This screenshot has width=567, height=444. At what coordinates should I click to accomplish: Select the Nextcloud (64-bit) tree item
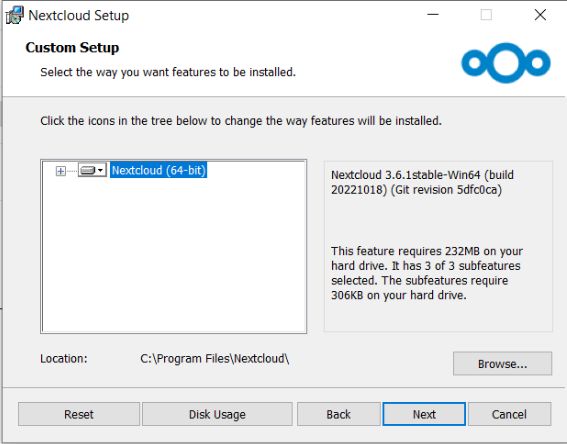(159, 170)
